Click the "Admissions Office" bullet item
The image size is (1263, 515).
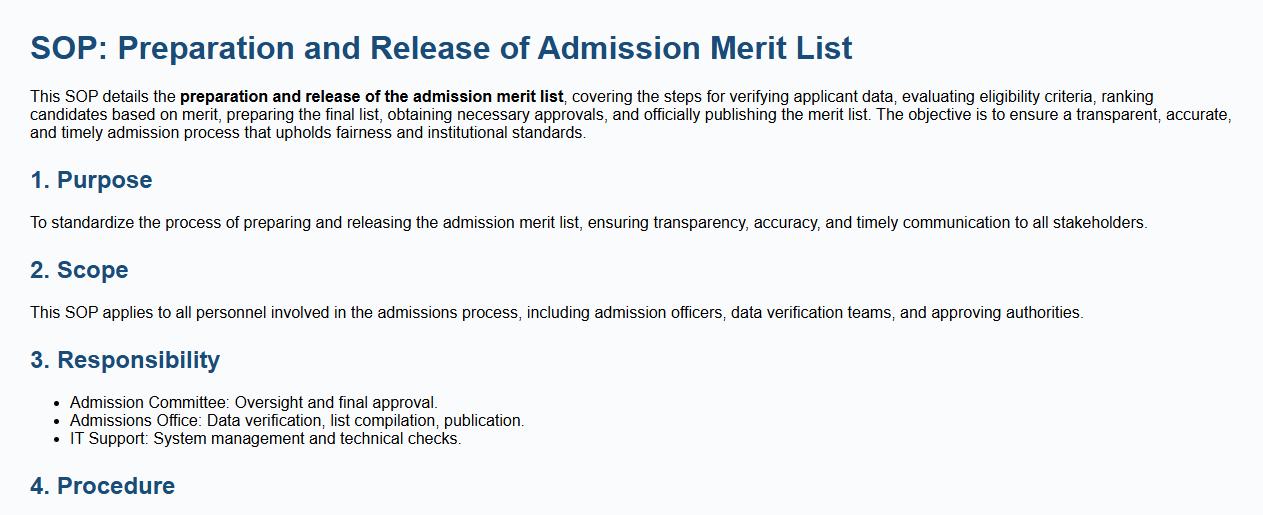(x=136, y=421)
